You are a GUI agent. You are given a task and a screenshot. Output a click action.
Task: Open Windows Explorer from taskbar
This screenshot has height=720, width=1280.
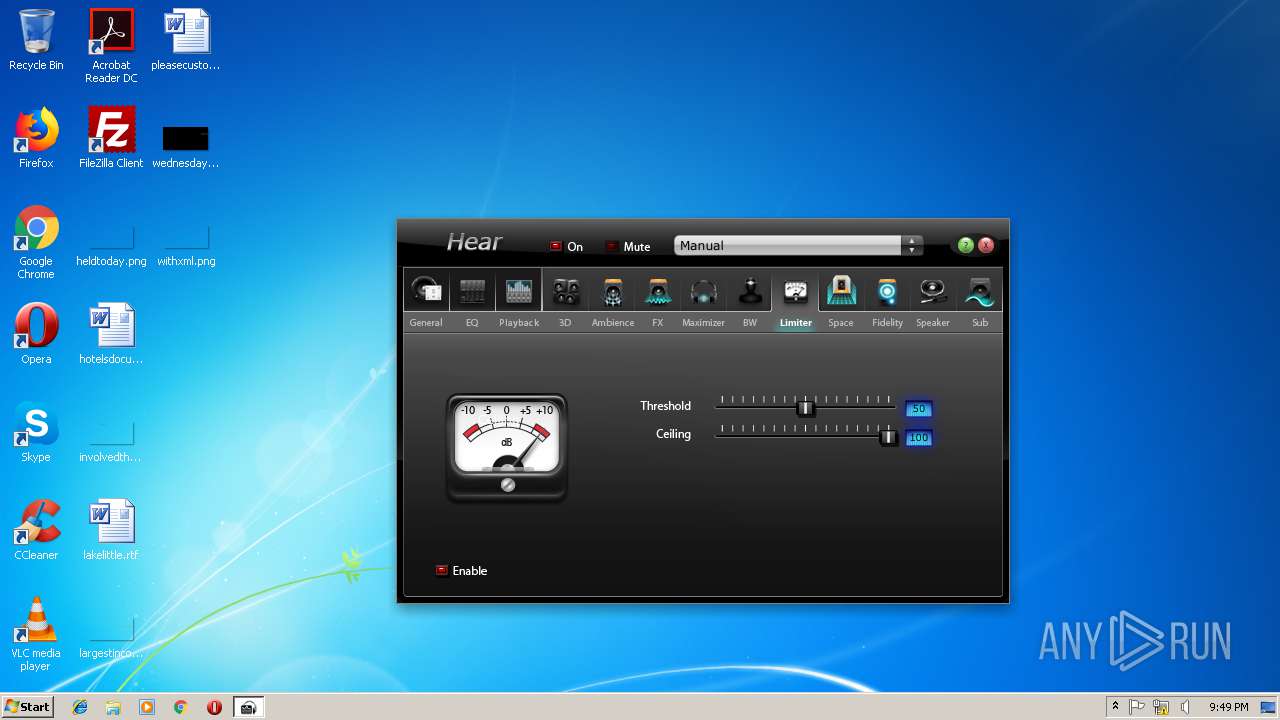click(x=113, y=707)
